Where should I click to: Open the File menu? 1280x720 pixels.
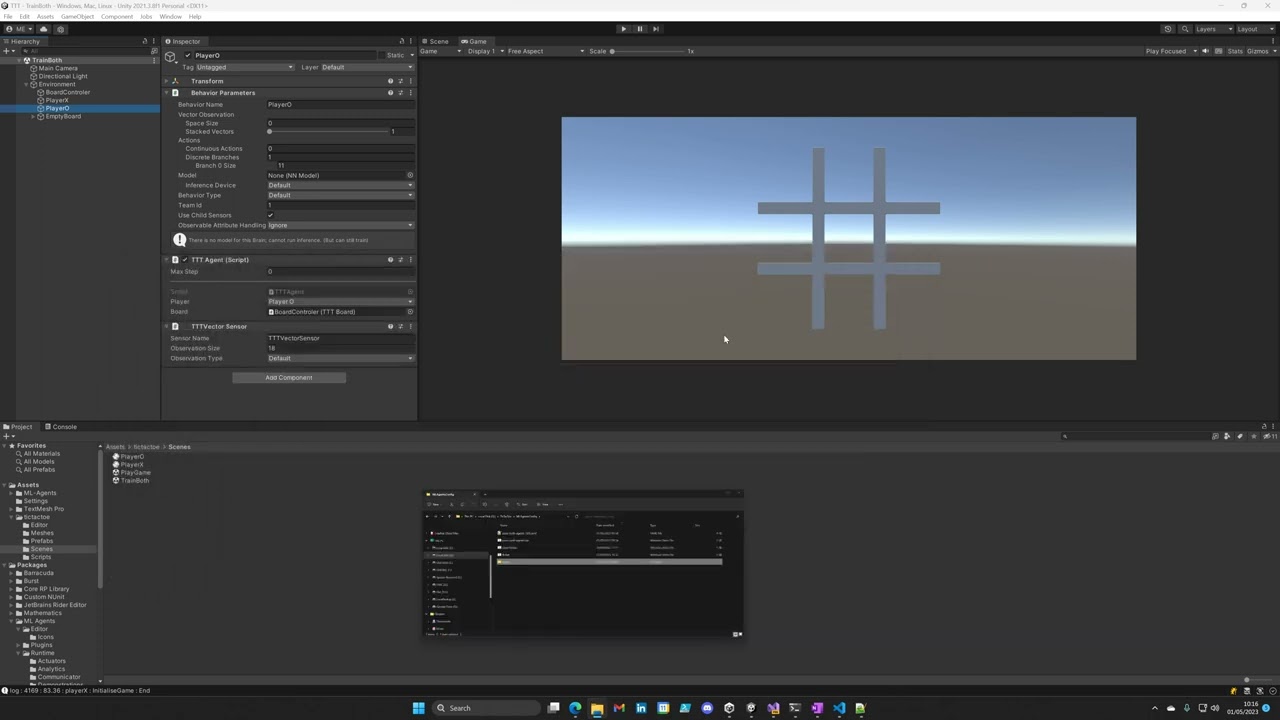click(9, 17)
